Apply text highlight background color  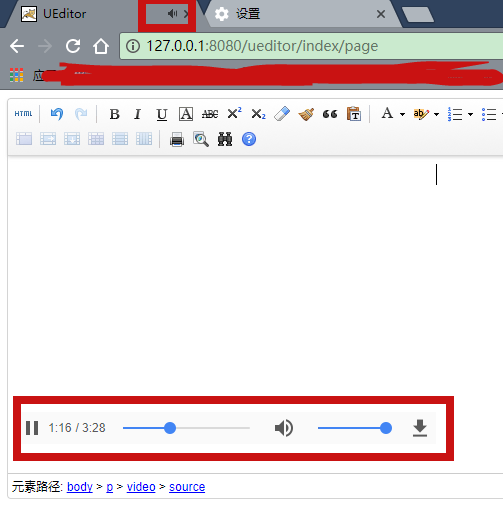[x=421, y=114]
